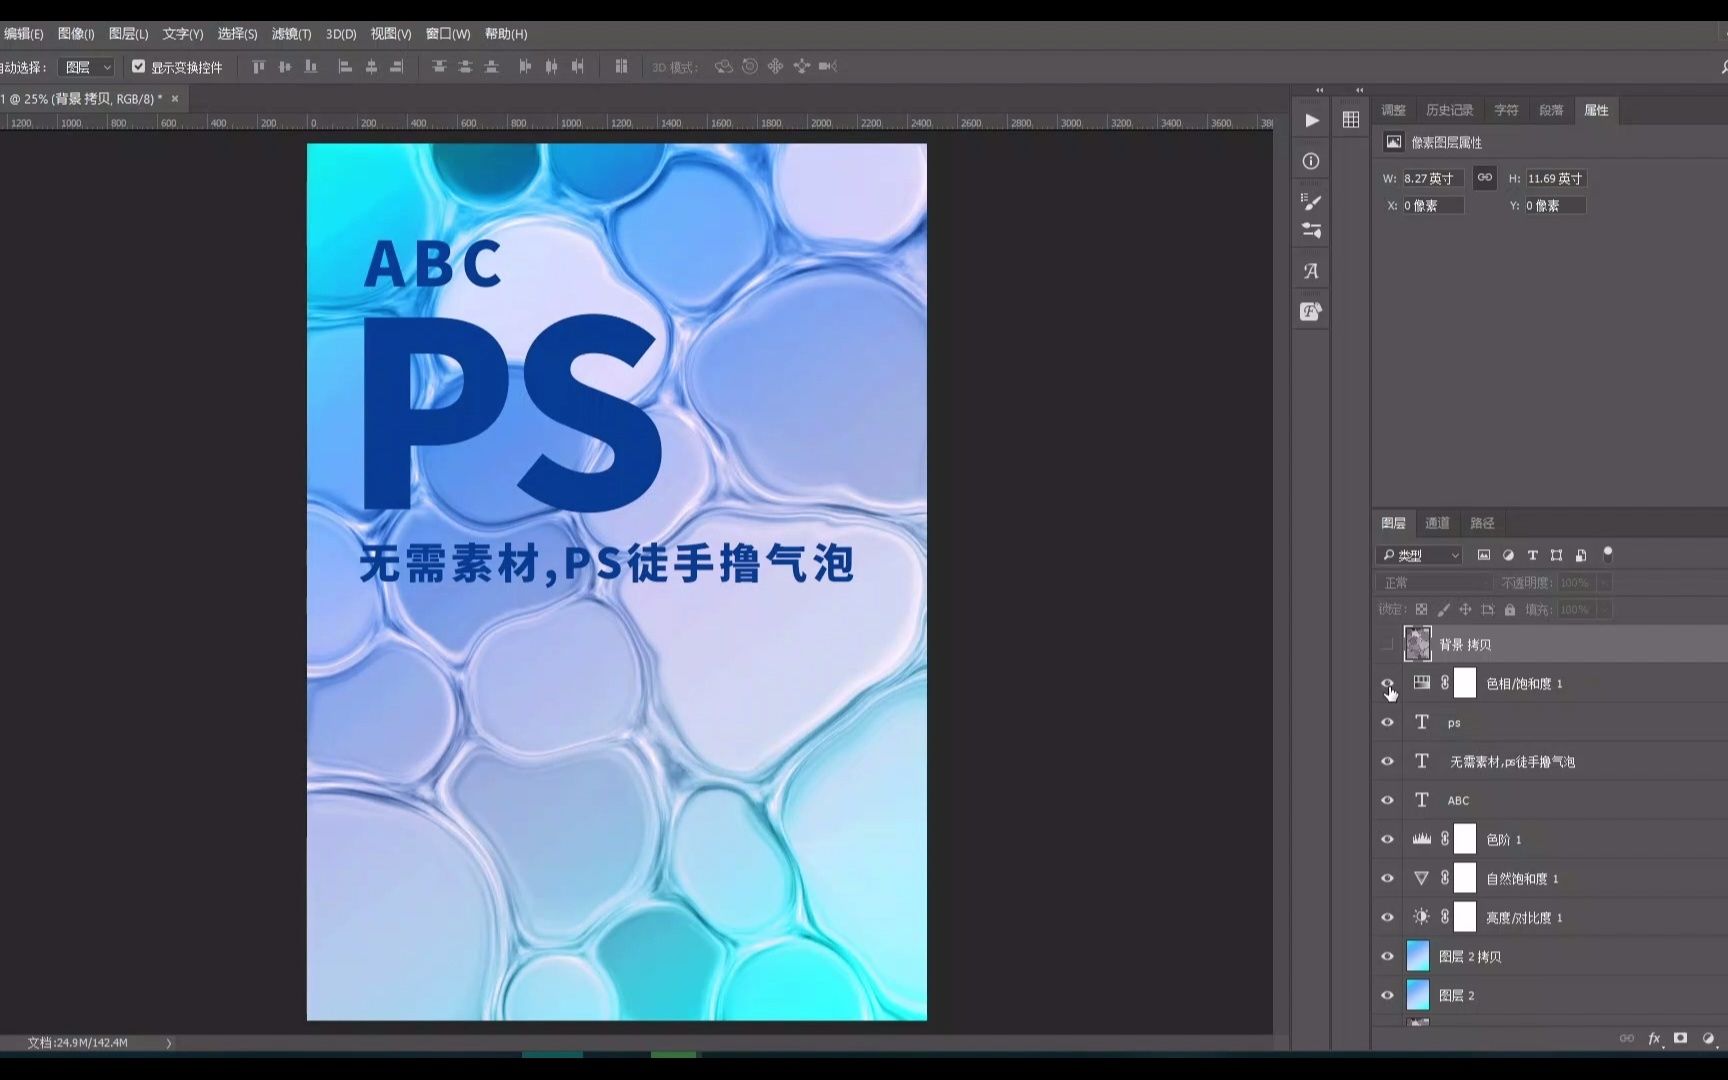Open the 图层(L) menu

(x=128, y=34)
